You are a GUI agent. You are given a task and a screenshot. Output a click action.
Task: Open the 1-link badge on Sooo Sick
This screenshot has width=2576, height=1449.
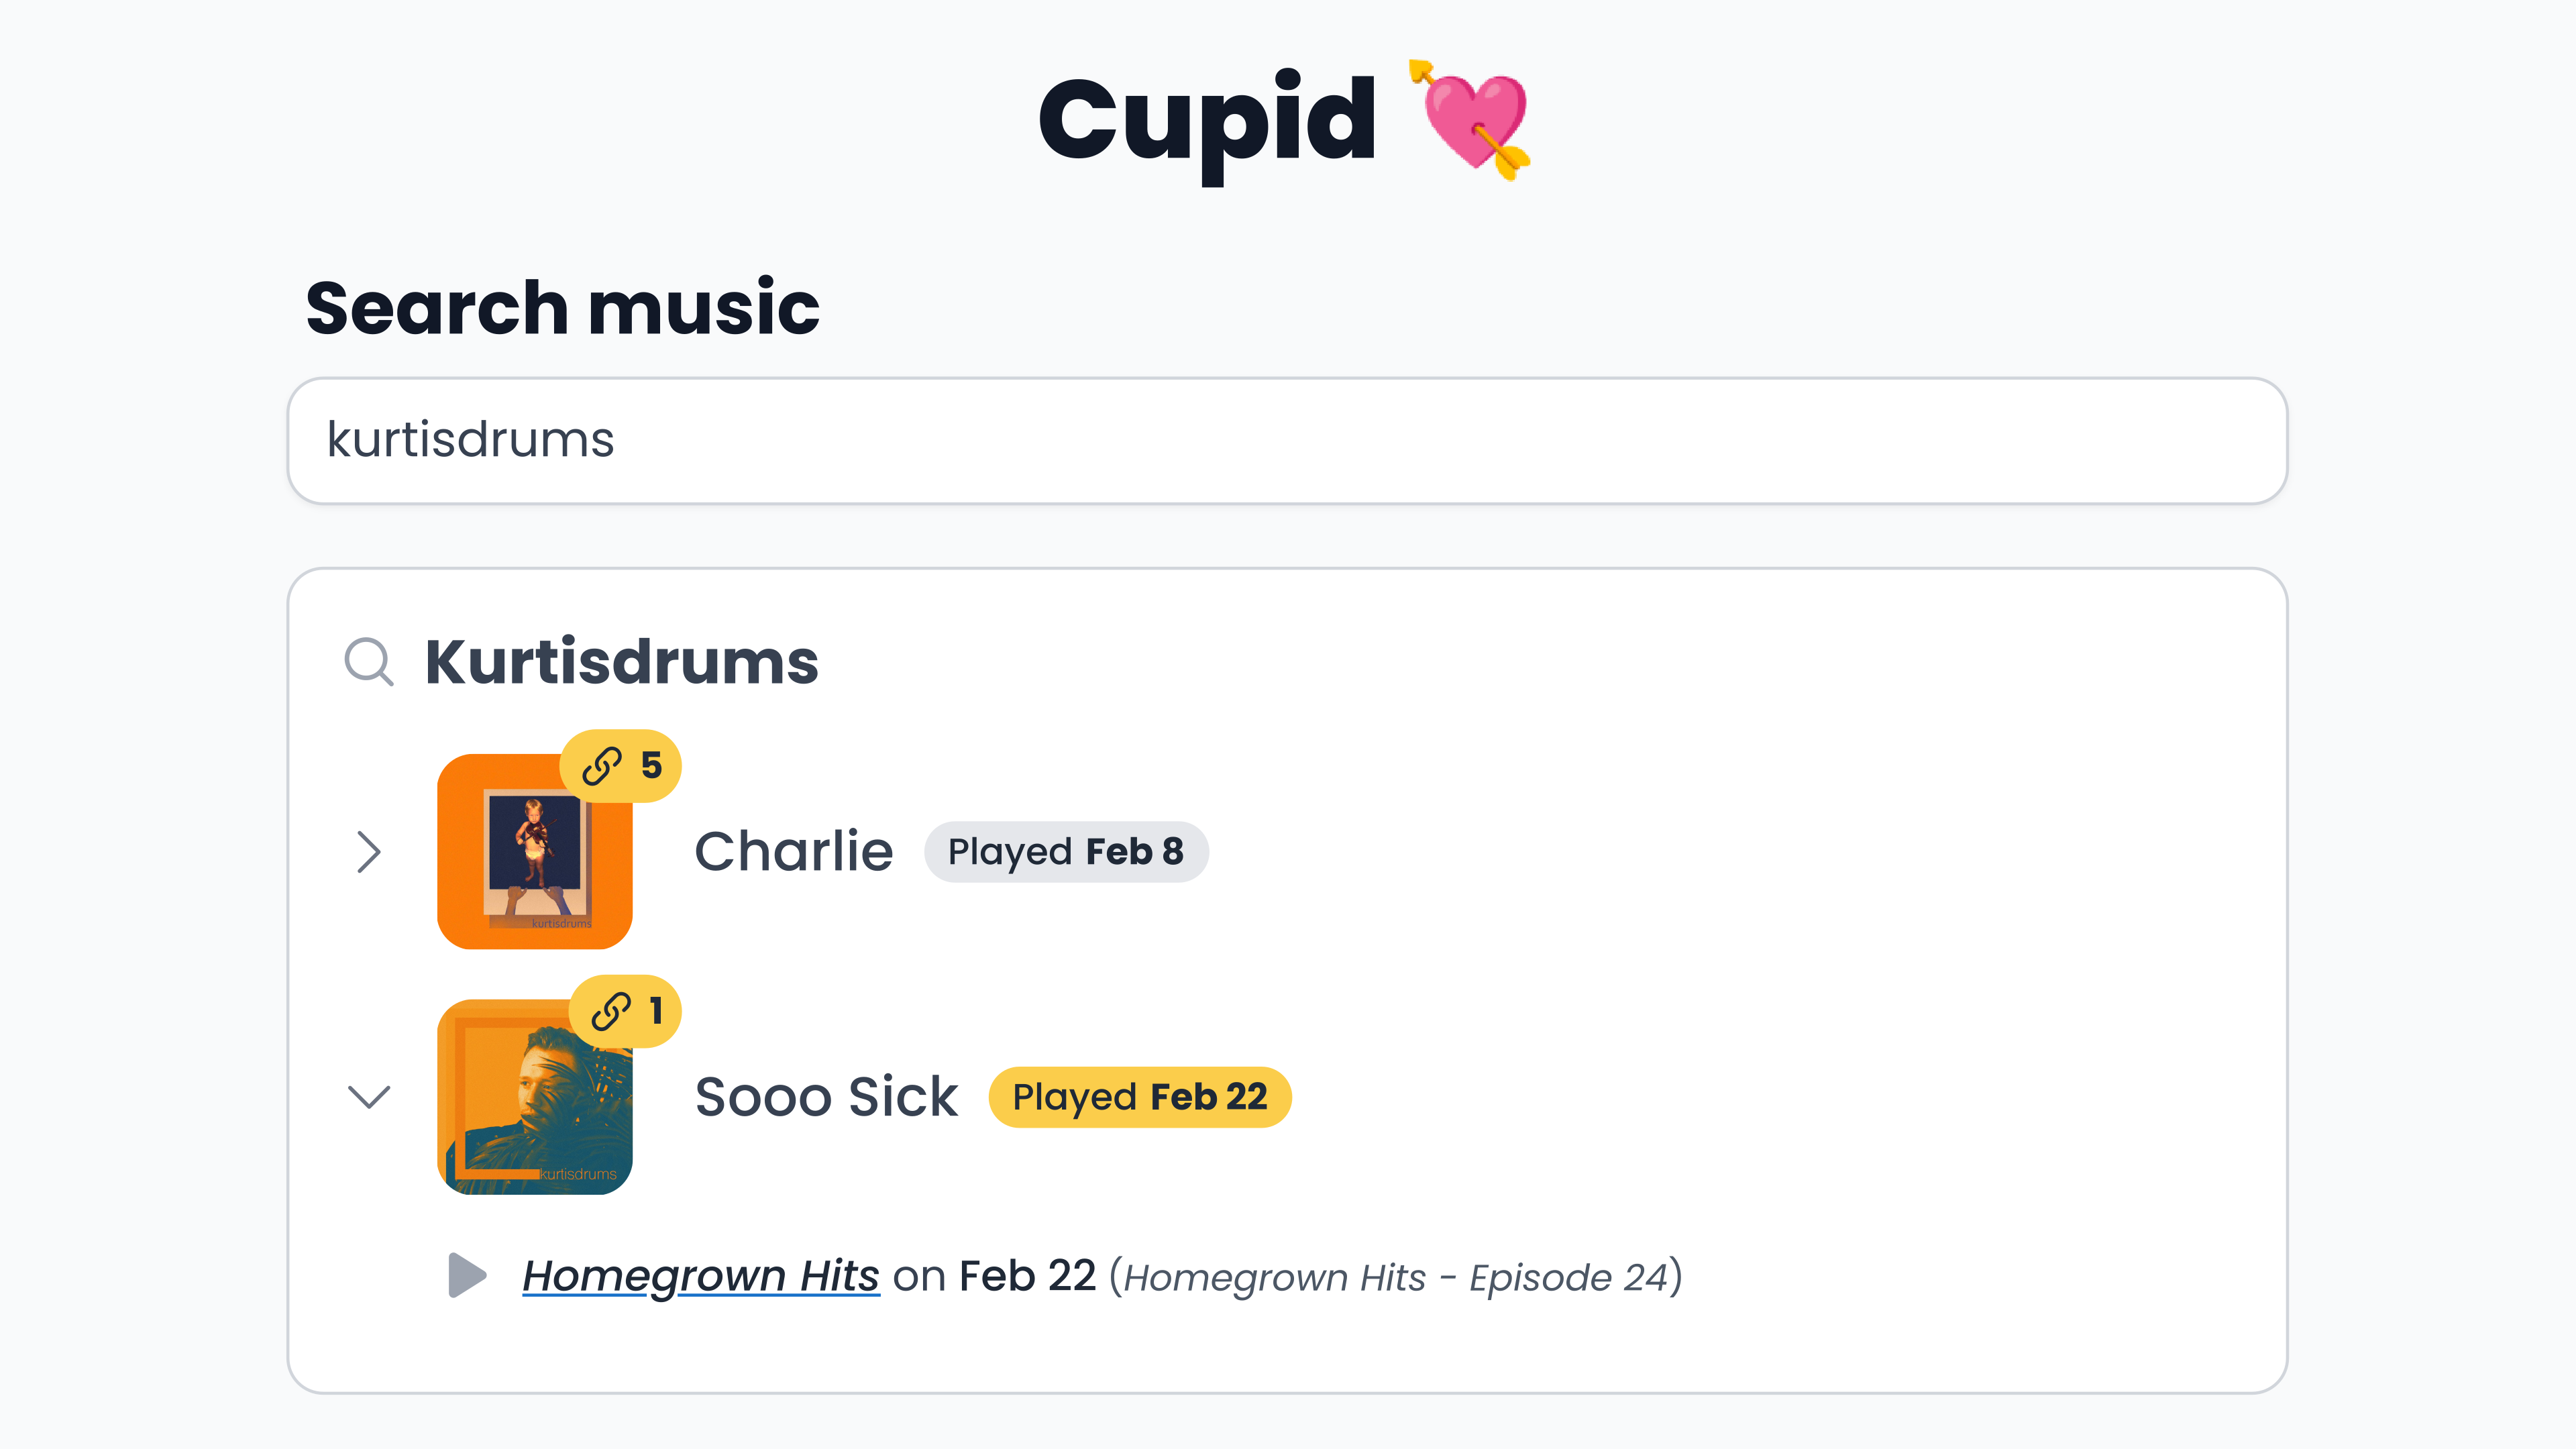click(625, 1011)
